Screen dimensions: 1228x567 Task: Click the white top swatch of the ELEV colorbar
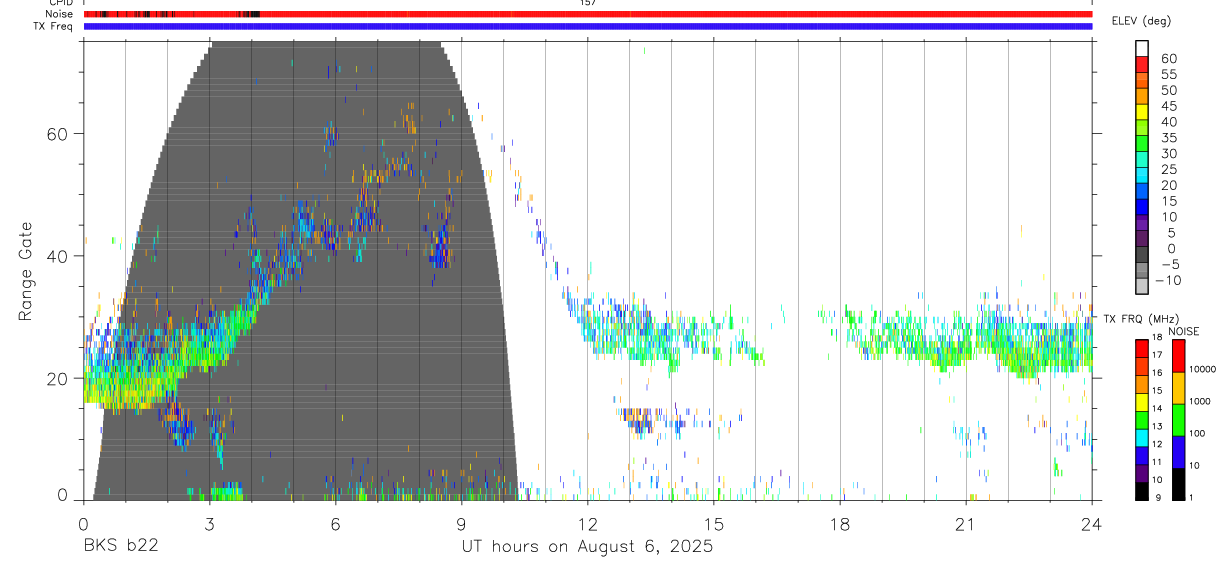(1142, 50)
